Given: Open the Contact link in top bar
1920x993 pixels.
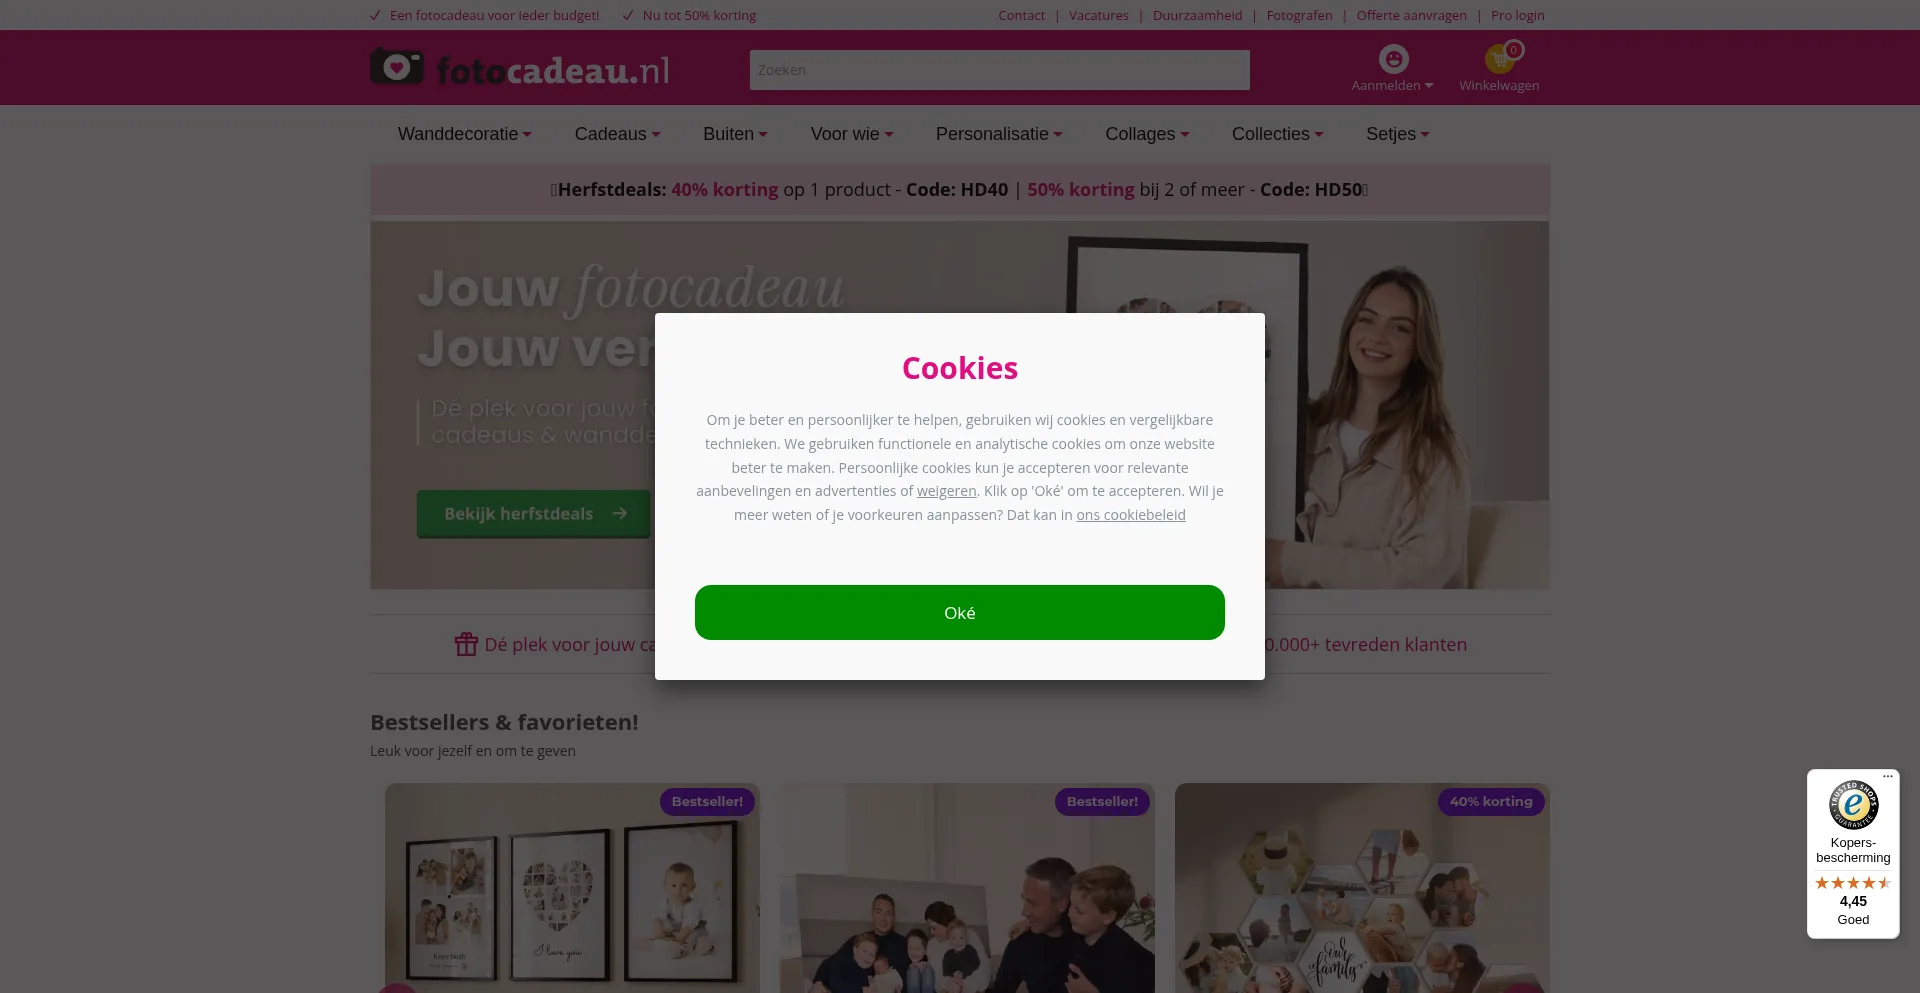Looking at the screenshot, I should pos(1021,15).
